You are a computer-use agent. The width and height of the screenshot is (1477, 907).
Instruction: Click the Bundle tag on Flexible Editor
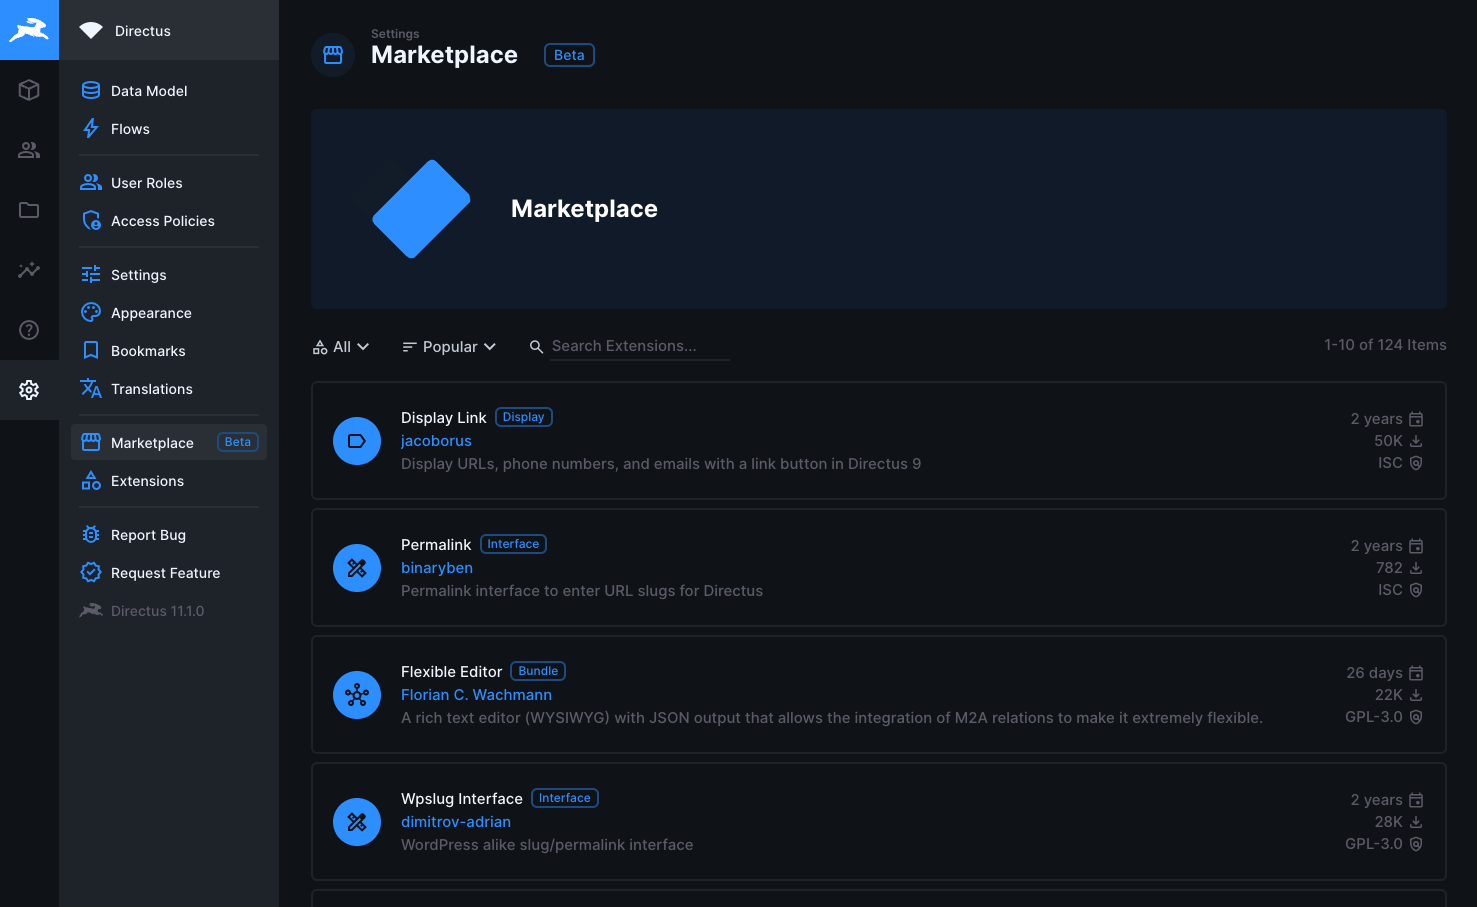(538, 671)
